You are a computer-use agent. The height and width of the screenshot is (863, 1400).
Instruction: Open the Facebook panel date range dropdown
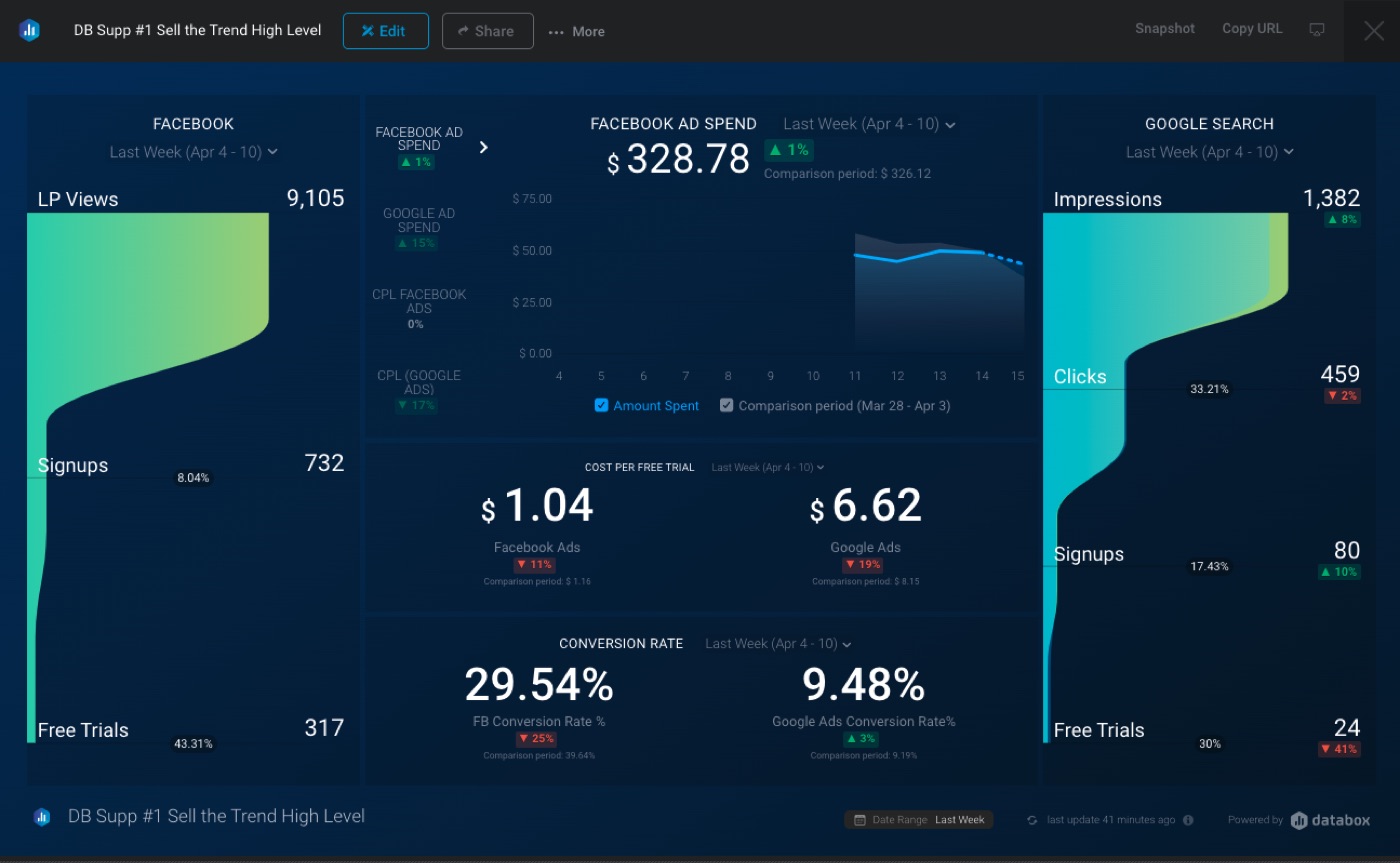(194, 152)
